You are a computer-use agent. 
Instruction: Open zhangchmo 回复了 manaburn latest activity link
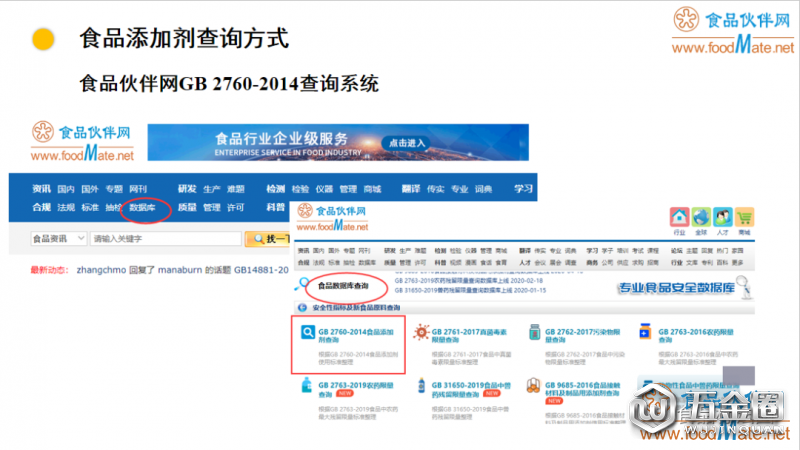[x=182, y=270]
